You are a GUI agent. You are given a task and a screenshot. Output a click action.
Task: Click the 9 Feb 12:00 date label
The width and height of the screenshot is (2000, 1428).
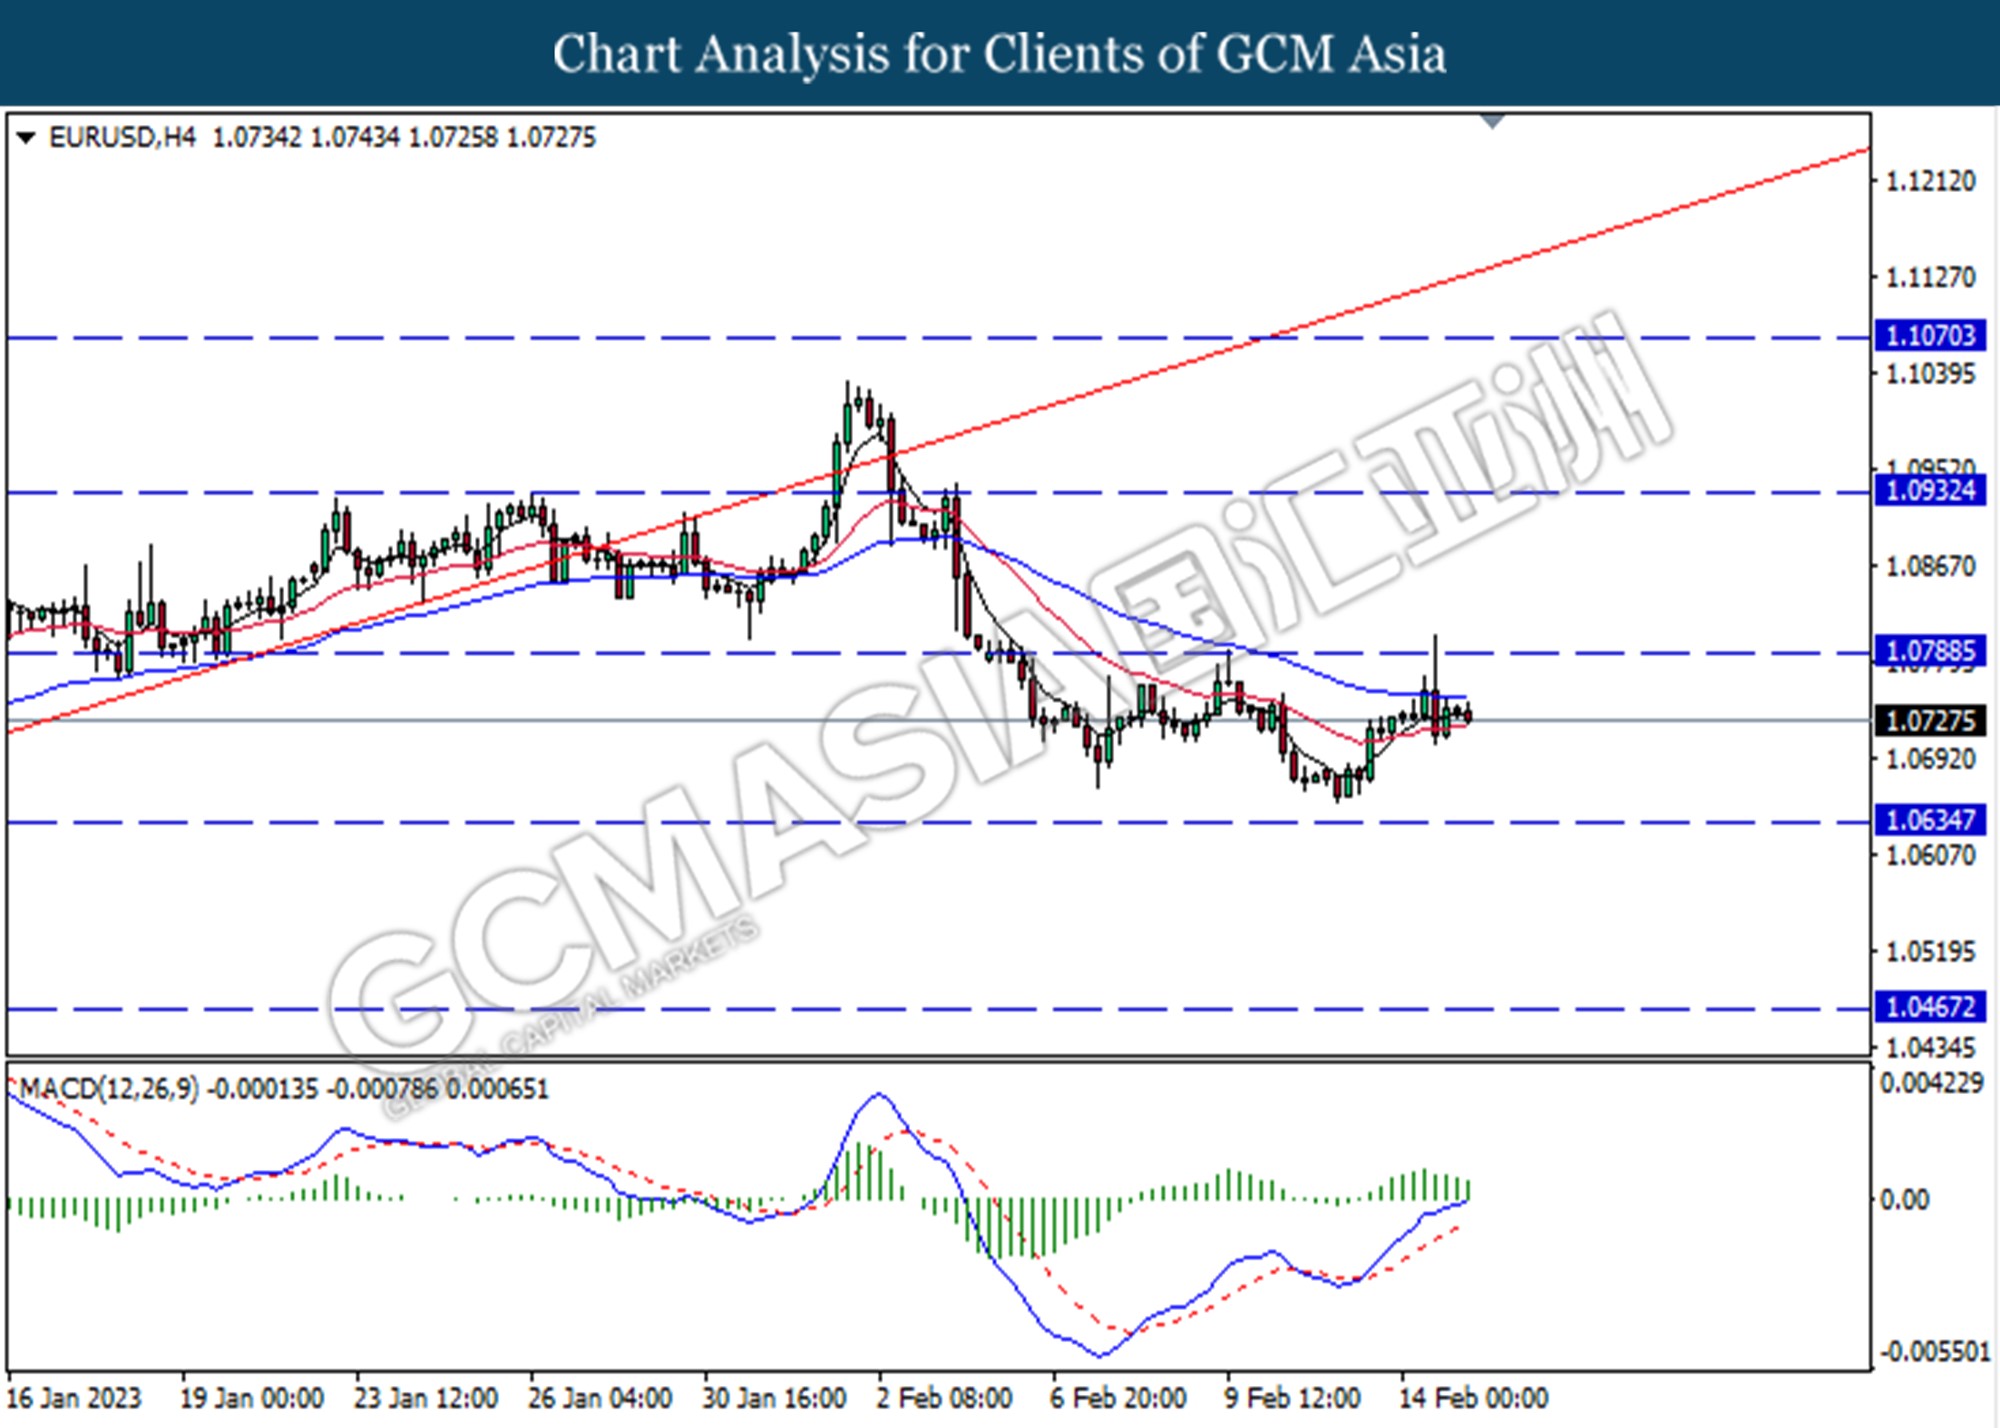[x=1293, y=1397]
